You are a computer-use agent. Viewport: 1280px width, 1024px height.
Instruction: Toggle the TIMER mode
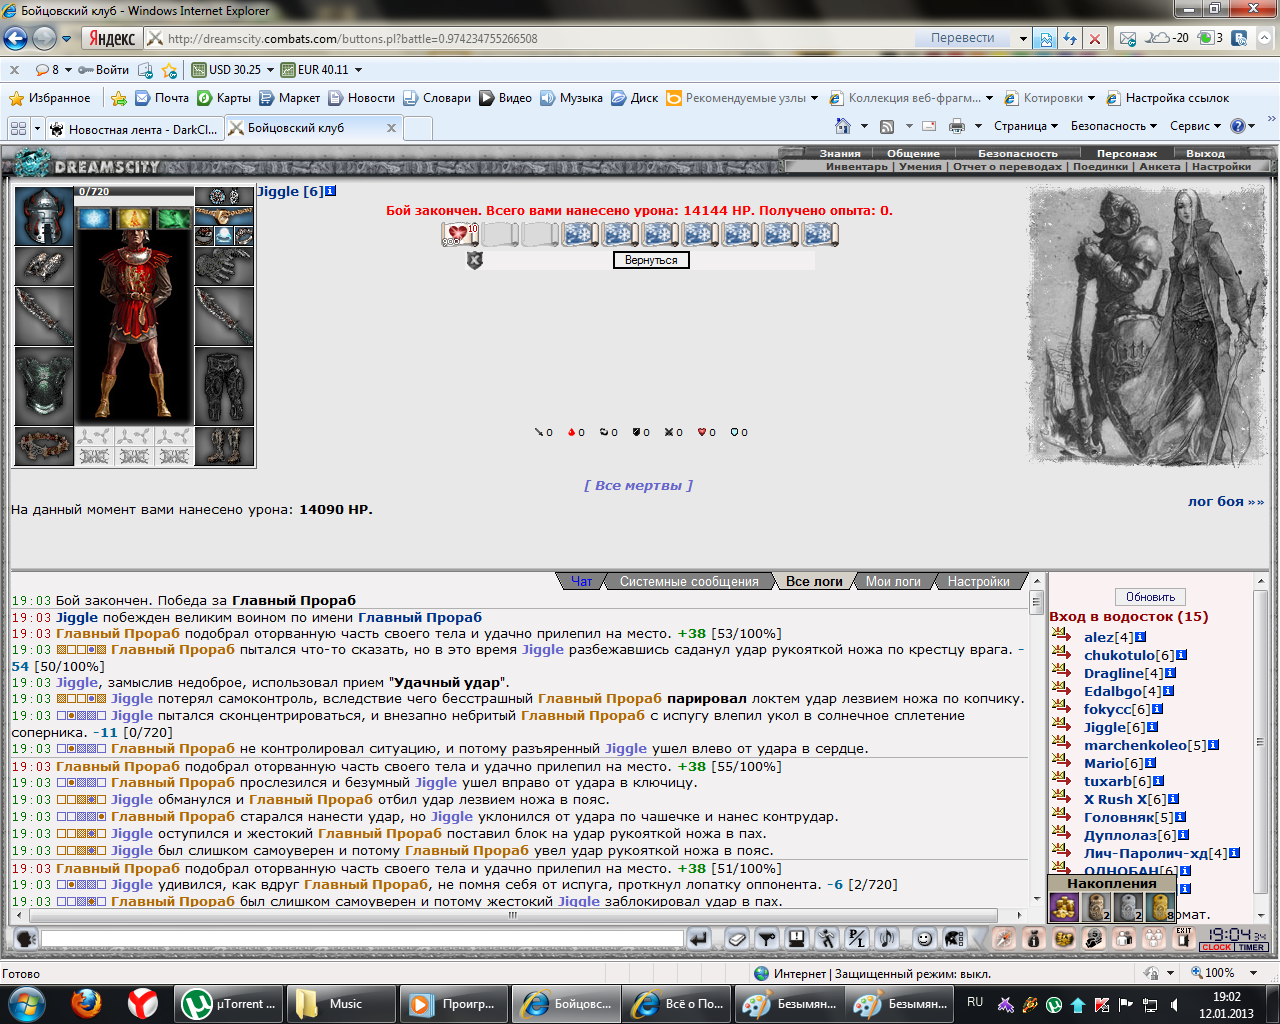1251,947
